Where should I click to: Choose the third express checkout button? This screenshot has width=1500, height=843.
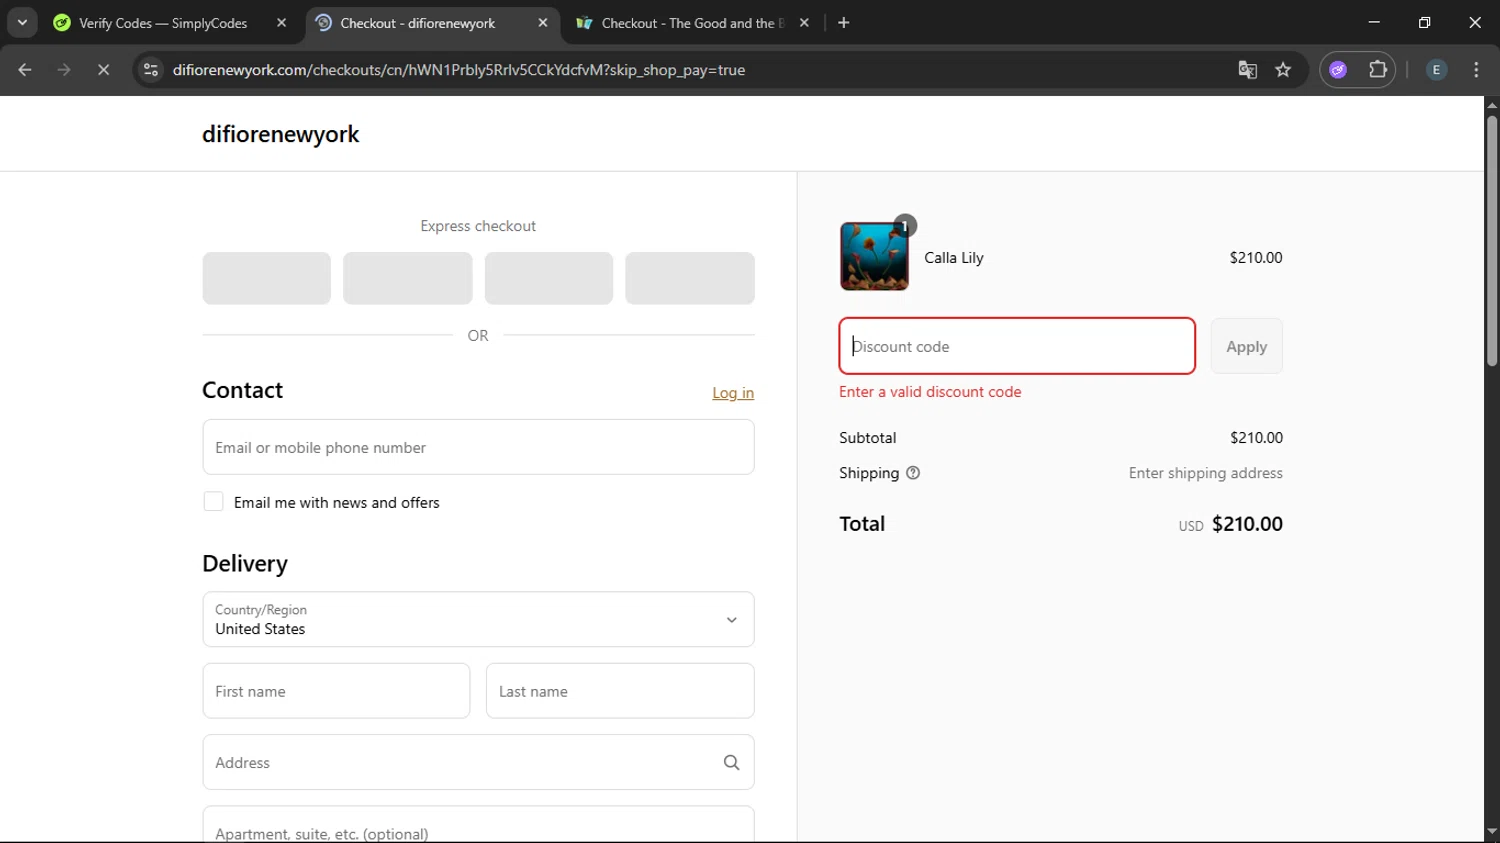(x=548, y=278)
